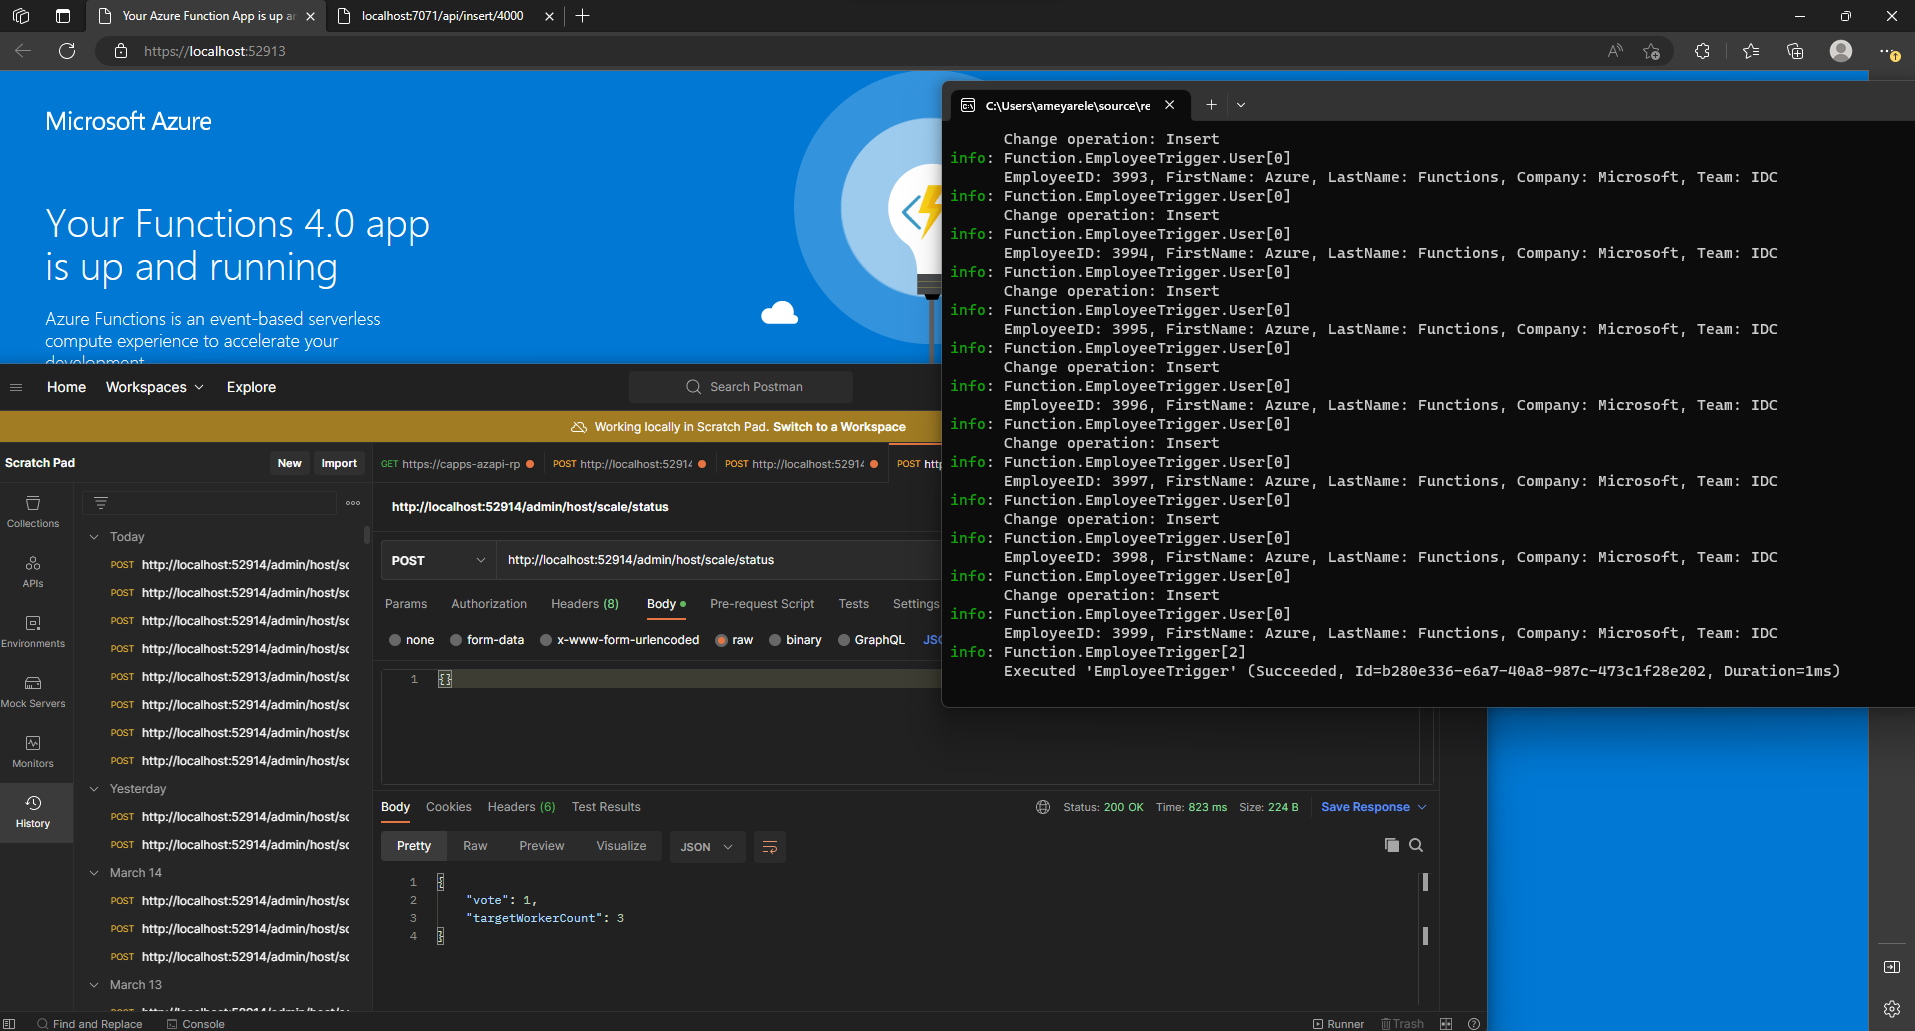
Task: Open the Postman Runner
Action: [x=1338, y=1023]
